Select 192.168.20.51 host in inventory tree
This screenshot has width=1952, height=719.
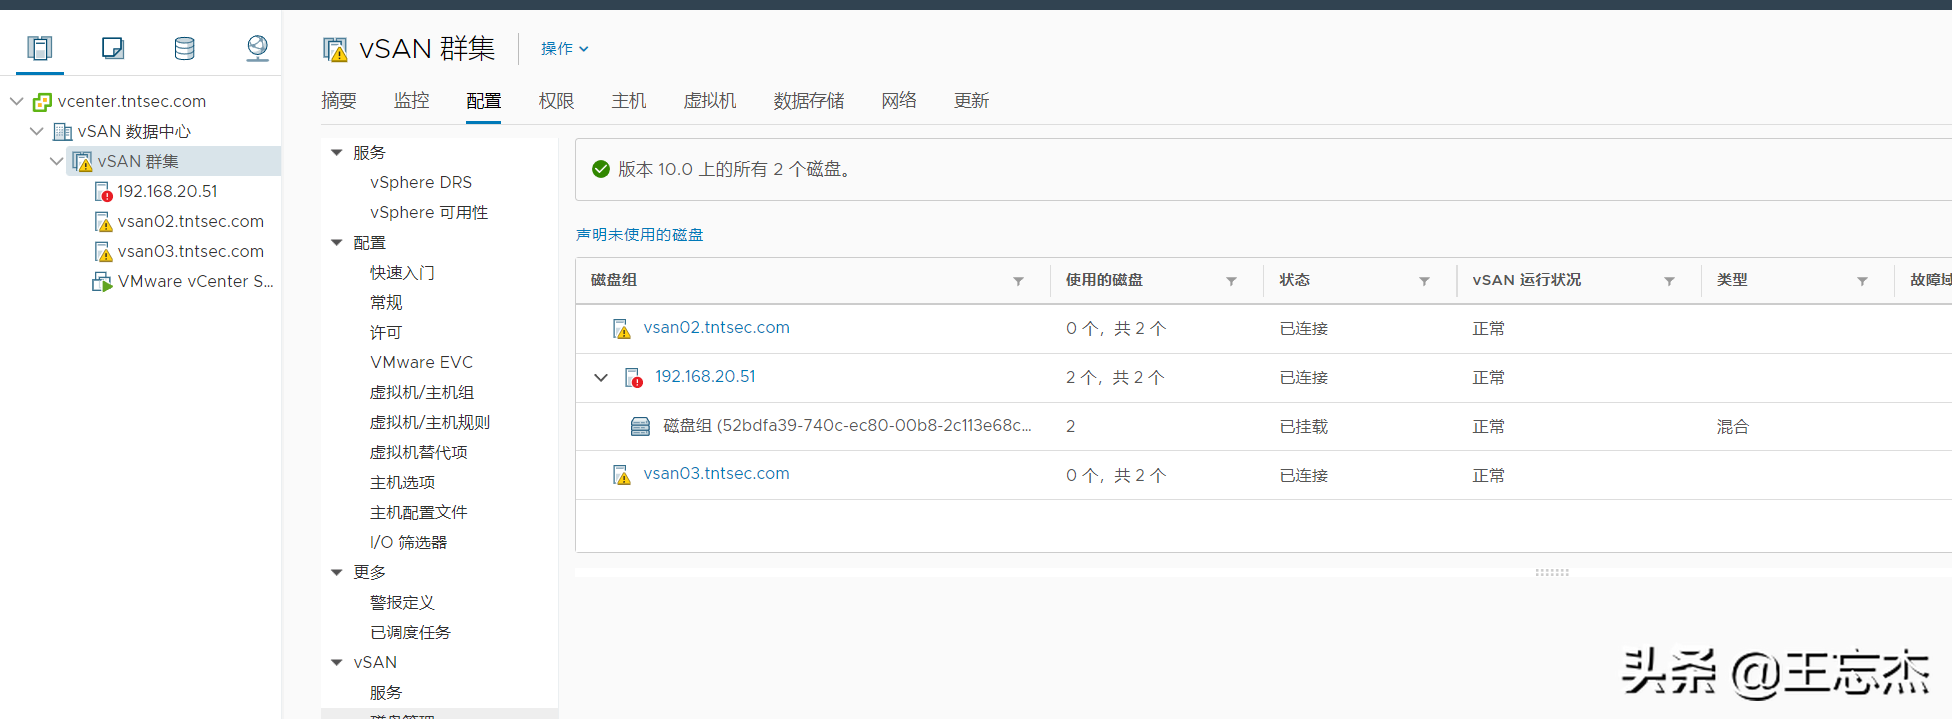[x=167, y=191]
